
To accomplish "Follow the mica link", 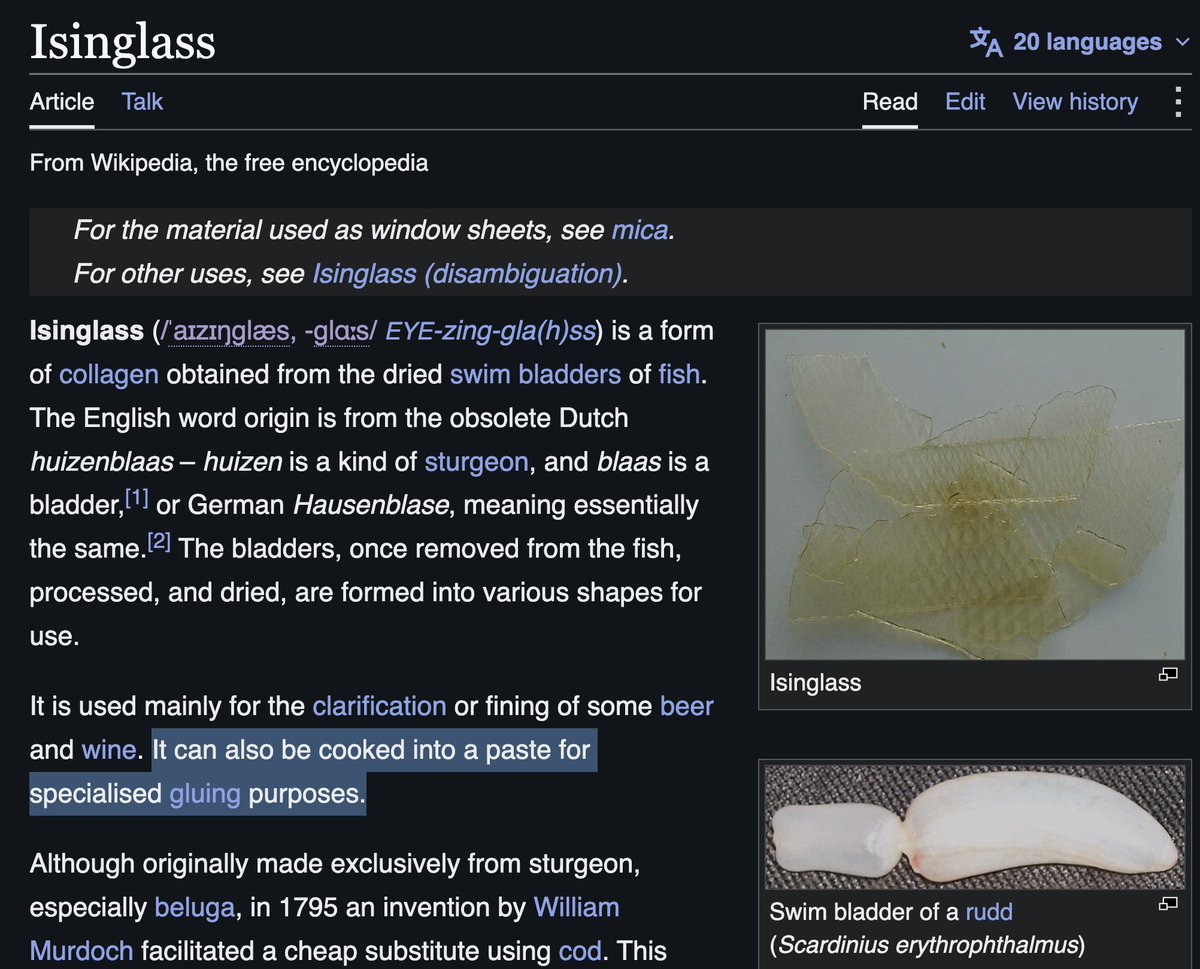I will [640, 230].
